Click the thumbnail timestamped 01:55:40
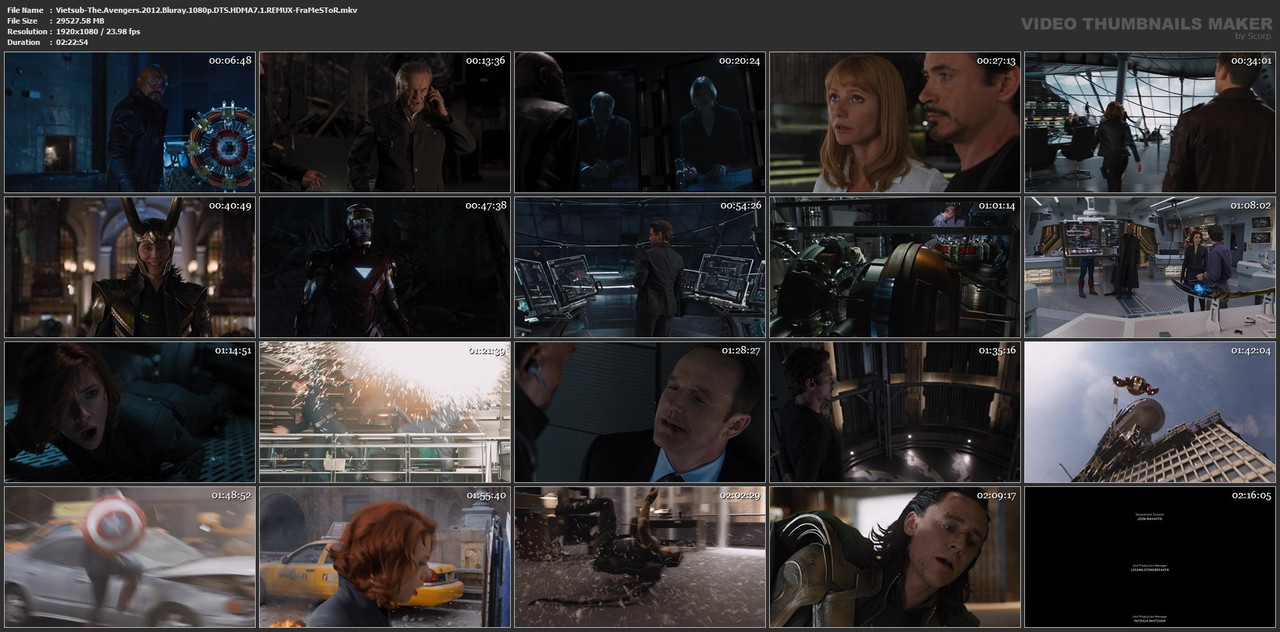Image resolution: width=1280 pixels, height=632 pixels. tap(385, 557)
